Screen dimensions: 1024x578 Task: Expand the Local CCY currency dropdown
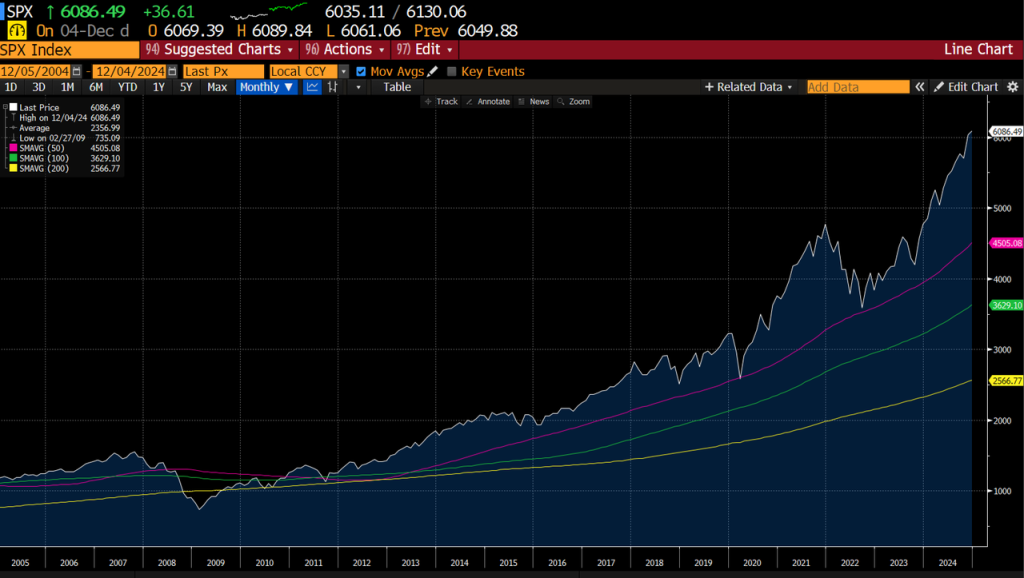pyautogui.click(x=344, y=72)
